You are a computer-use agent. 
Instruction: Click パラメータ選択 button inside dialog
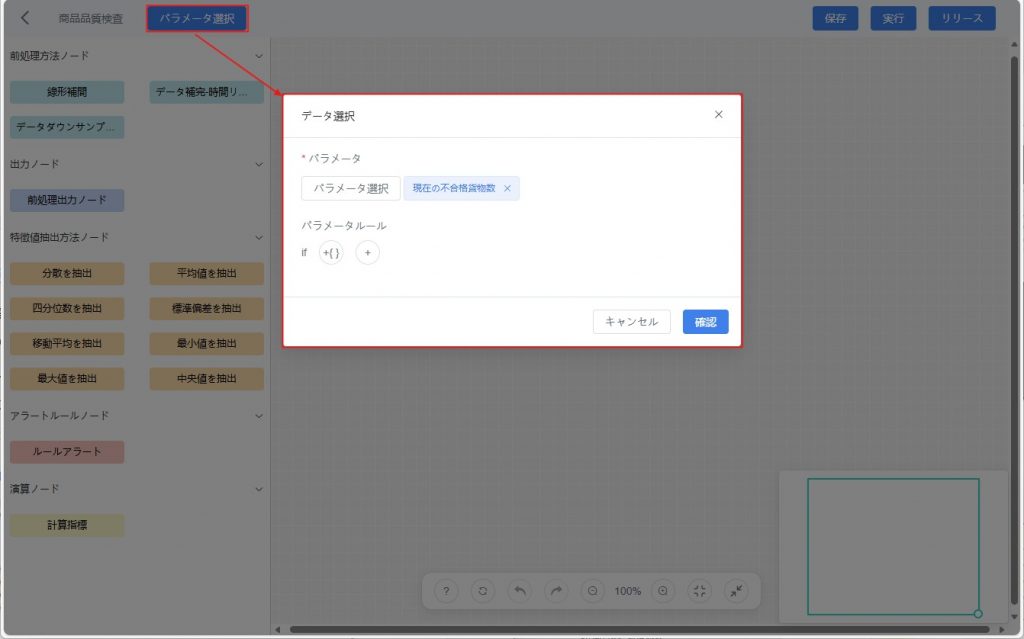pos(350,188)
